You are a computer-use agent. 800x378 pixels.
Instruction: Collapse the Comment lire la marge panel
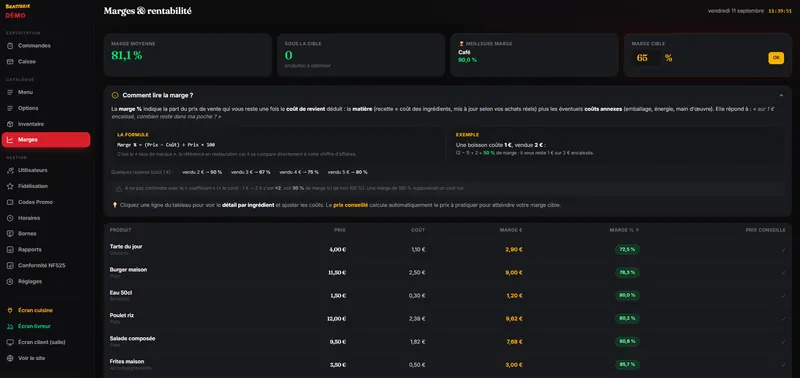[x=781, y=95]
